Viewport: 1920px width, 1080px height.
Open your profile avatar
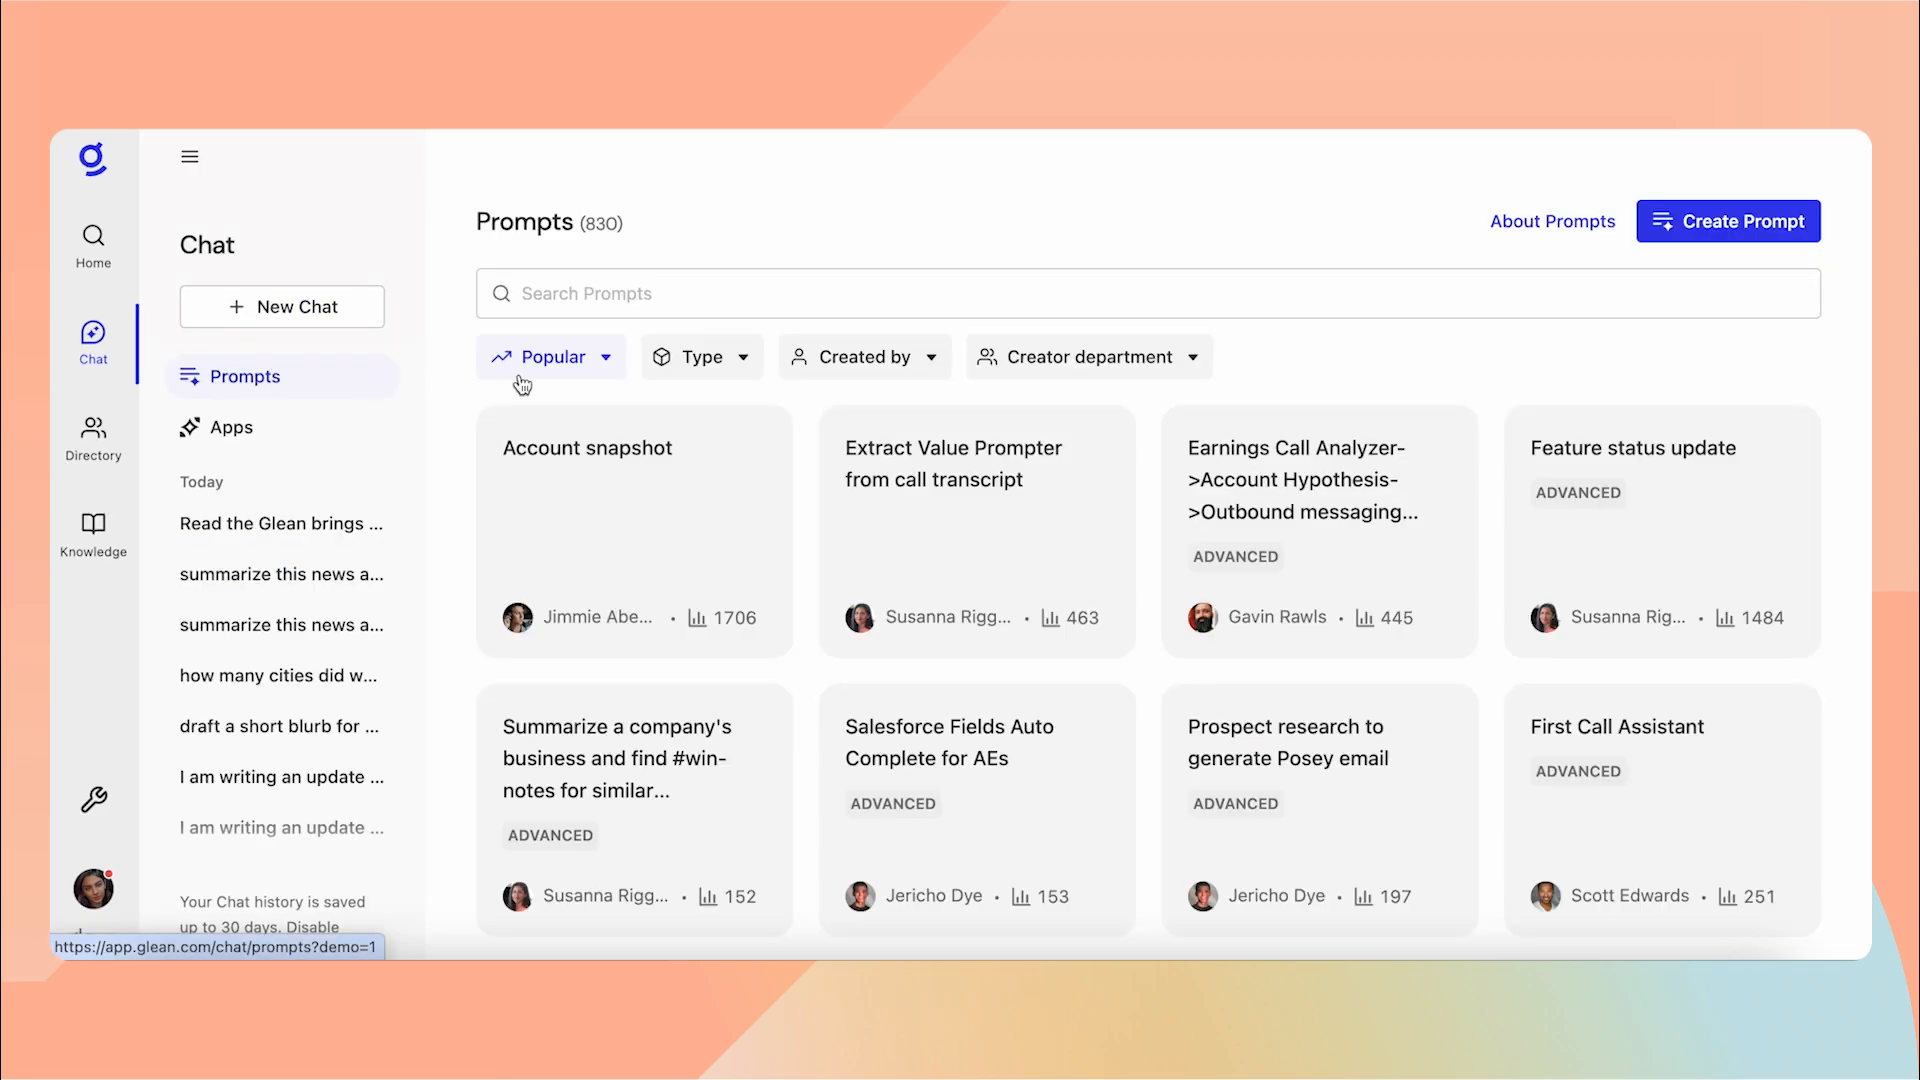[x=93, y=890]
